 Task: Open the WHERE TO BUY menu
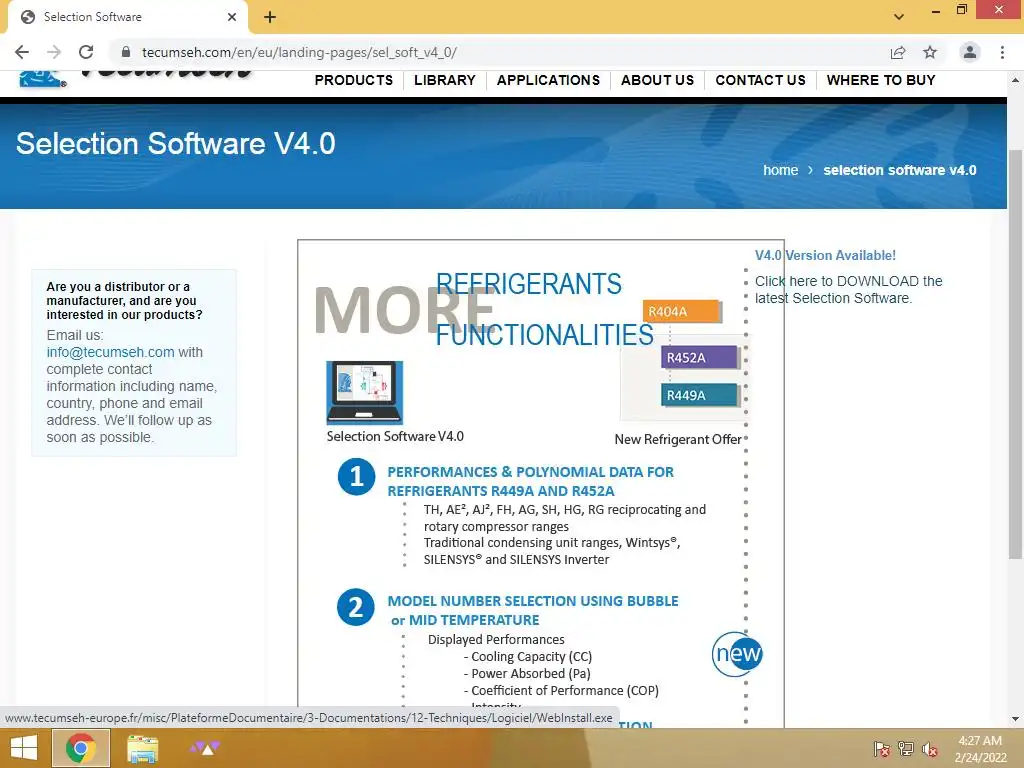tap(881, 80)
